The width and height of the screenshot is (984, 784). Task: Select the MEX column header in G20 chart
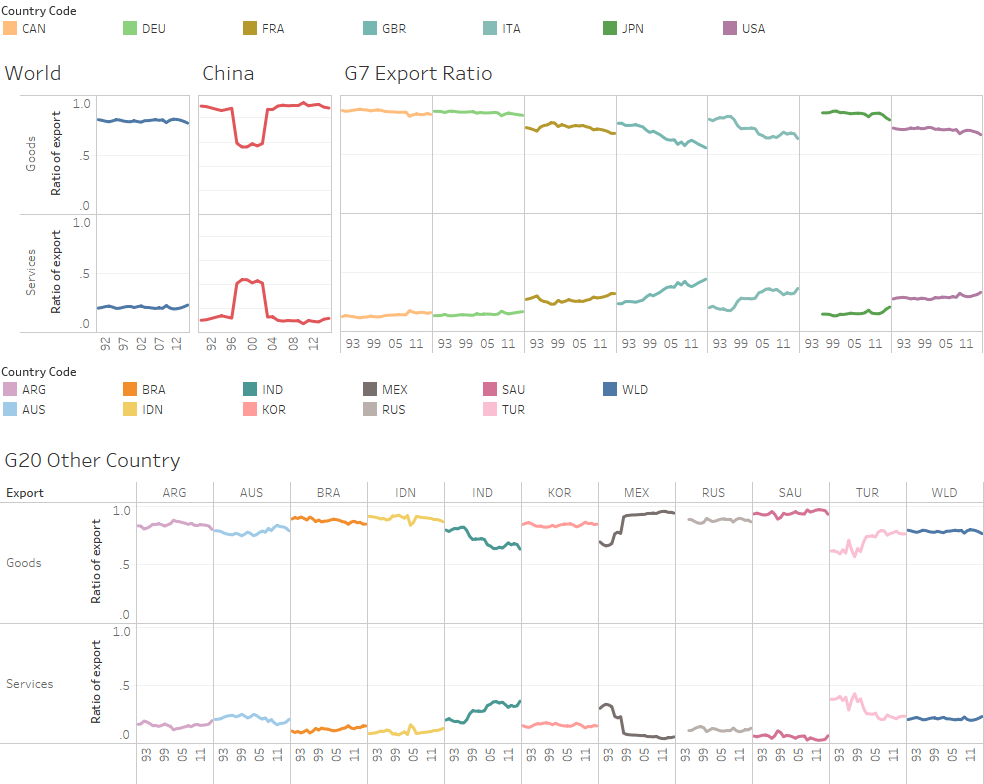[x=636, y=492]
